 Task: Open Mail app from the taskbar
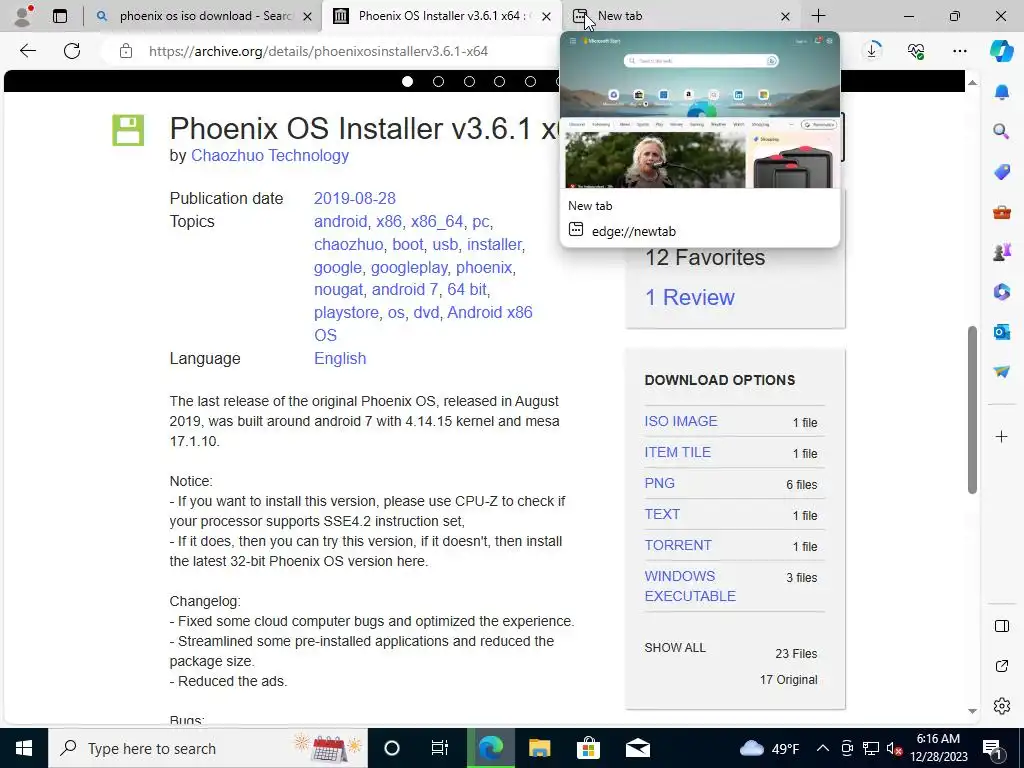coord(638,748)
